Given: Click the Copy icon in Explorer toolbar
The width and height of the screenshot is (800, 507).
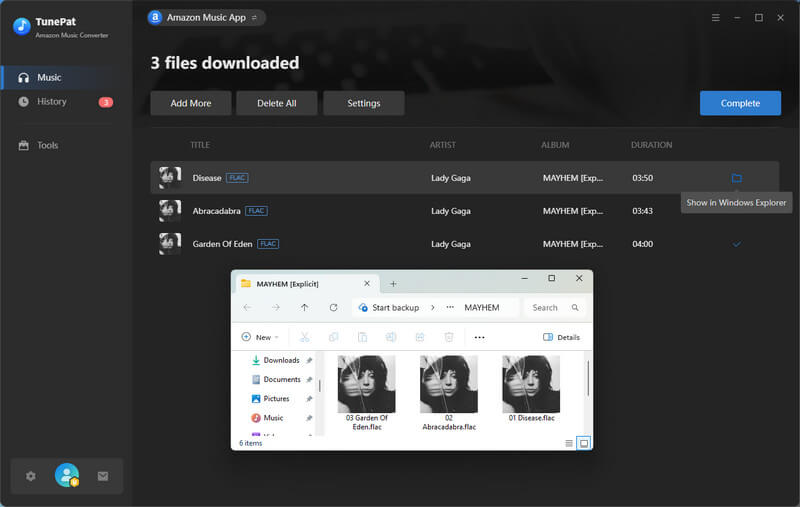Looking at the screenshot, I should [333, 337].
